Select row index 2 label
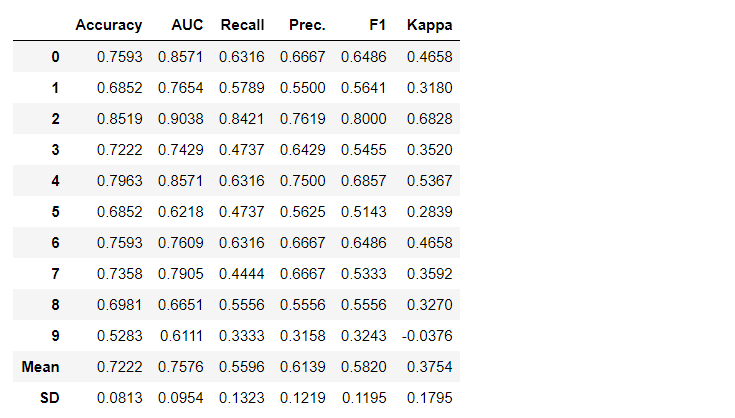Screen dimensions: 735x418 click(55, 119)
